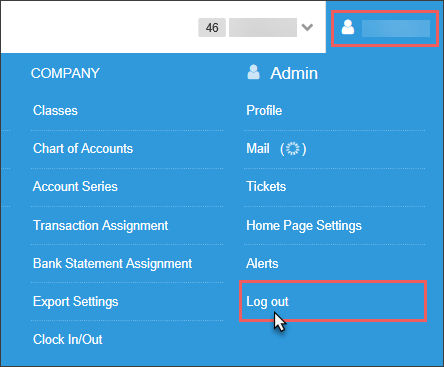Click the 46 company number badge
The width and height of the screenshot is (444, 367).
(212, 27)
